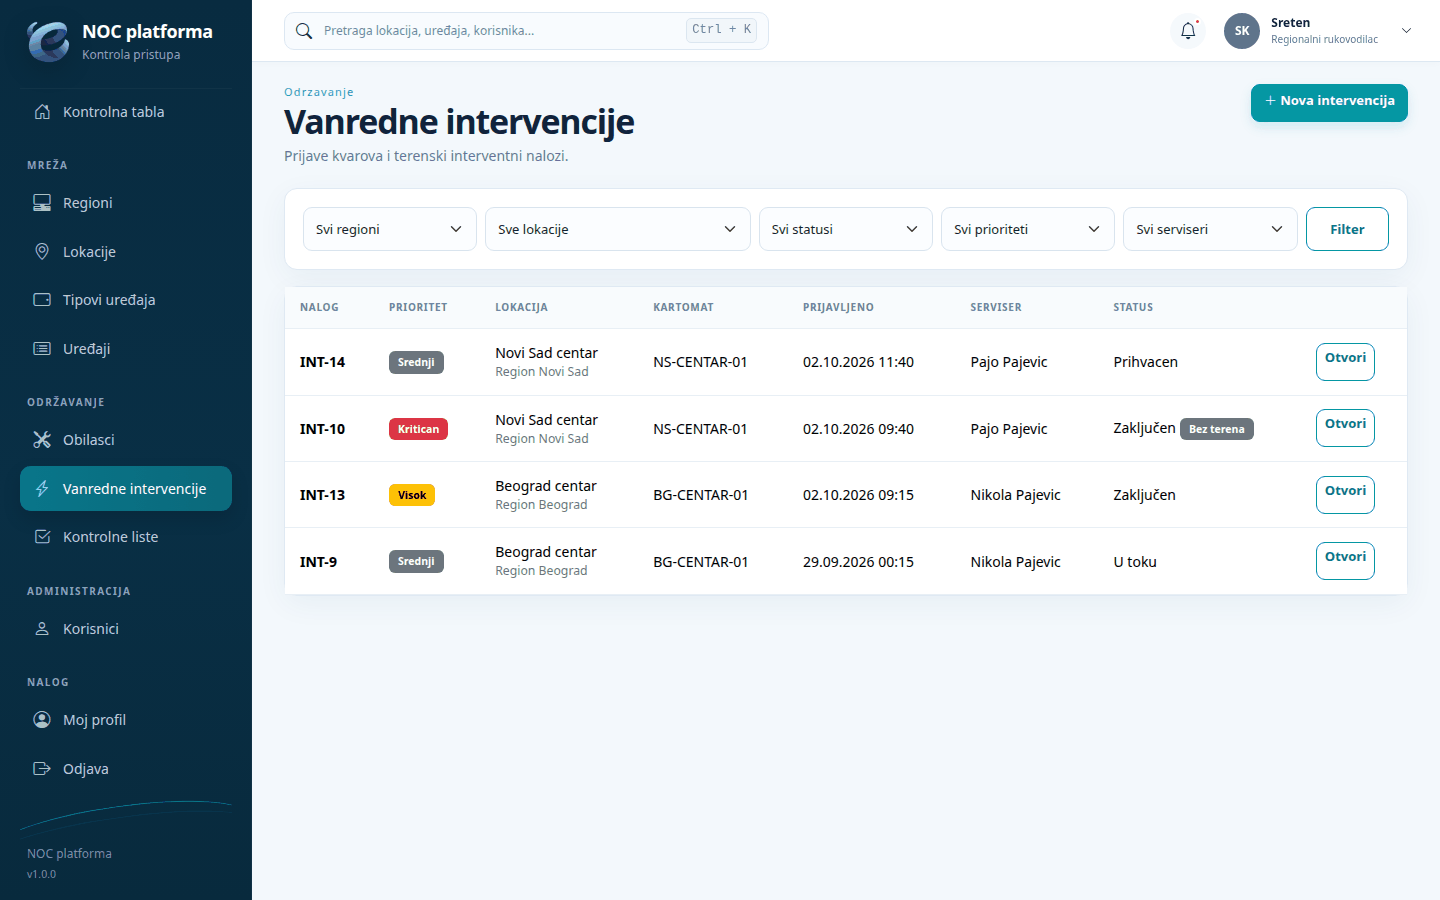Expand the Svi regioni dropdown
The height and width of the screenshot is (900, 1440).
coord(390,229)
